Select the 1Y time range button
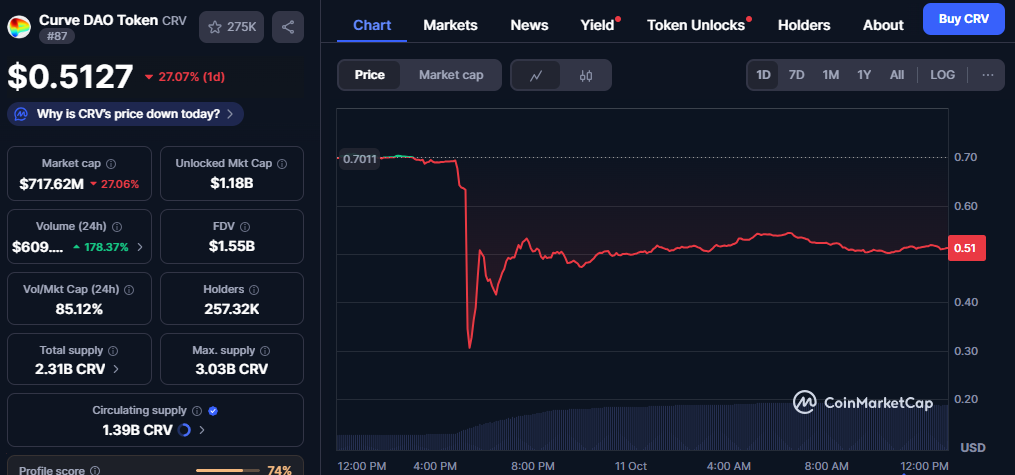 point(864,75)
